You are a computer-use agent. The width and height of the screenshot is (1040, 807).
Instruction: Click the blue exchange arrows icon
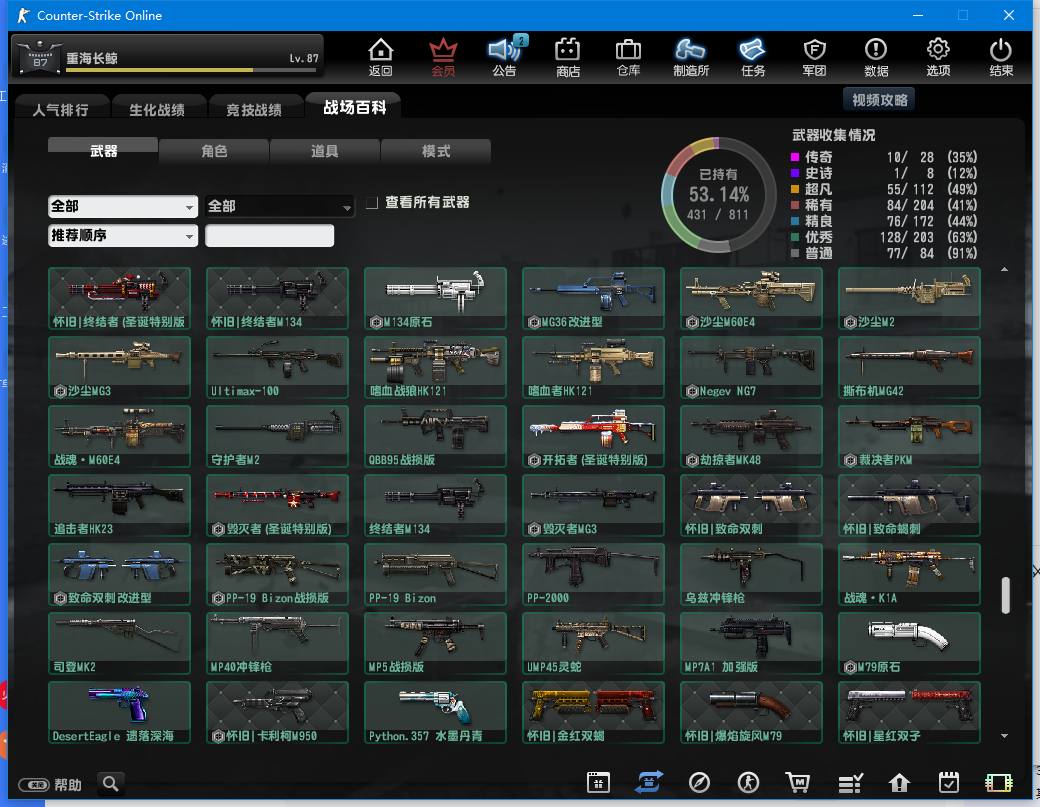tap(648, 782)
